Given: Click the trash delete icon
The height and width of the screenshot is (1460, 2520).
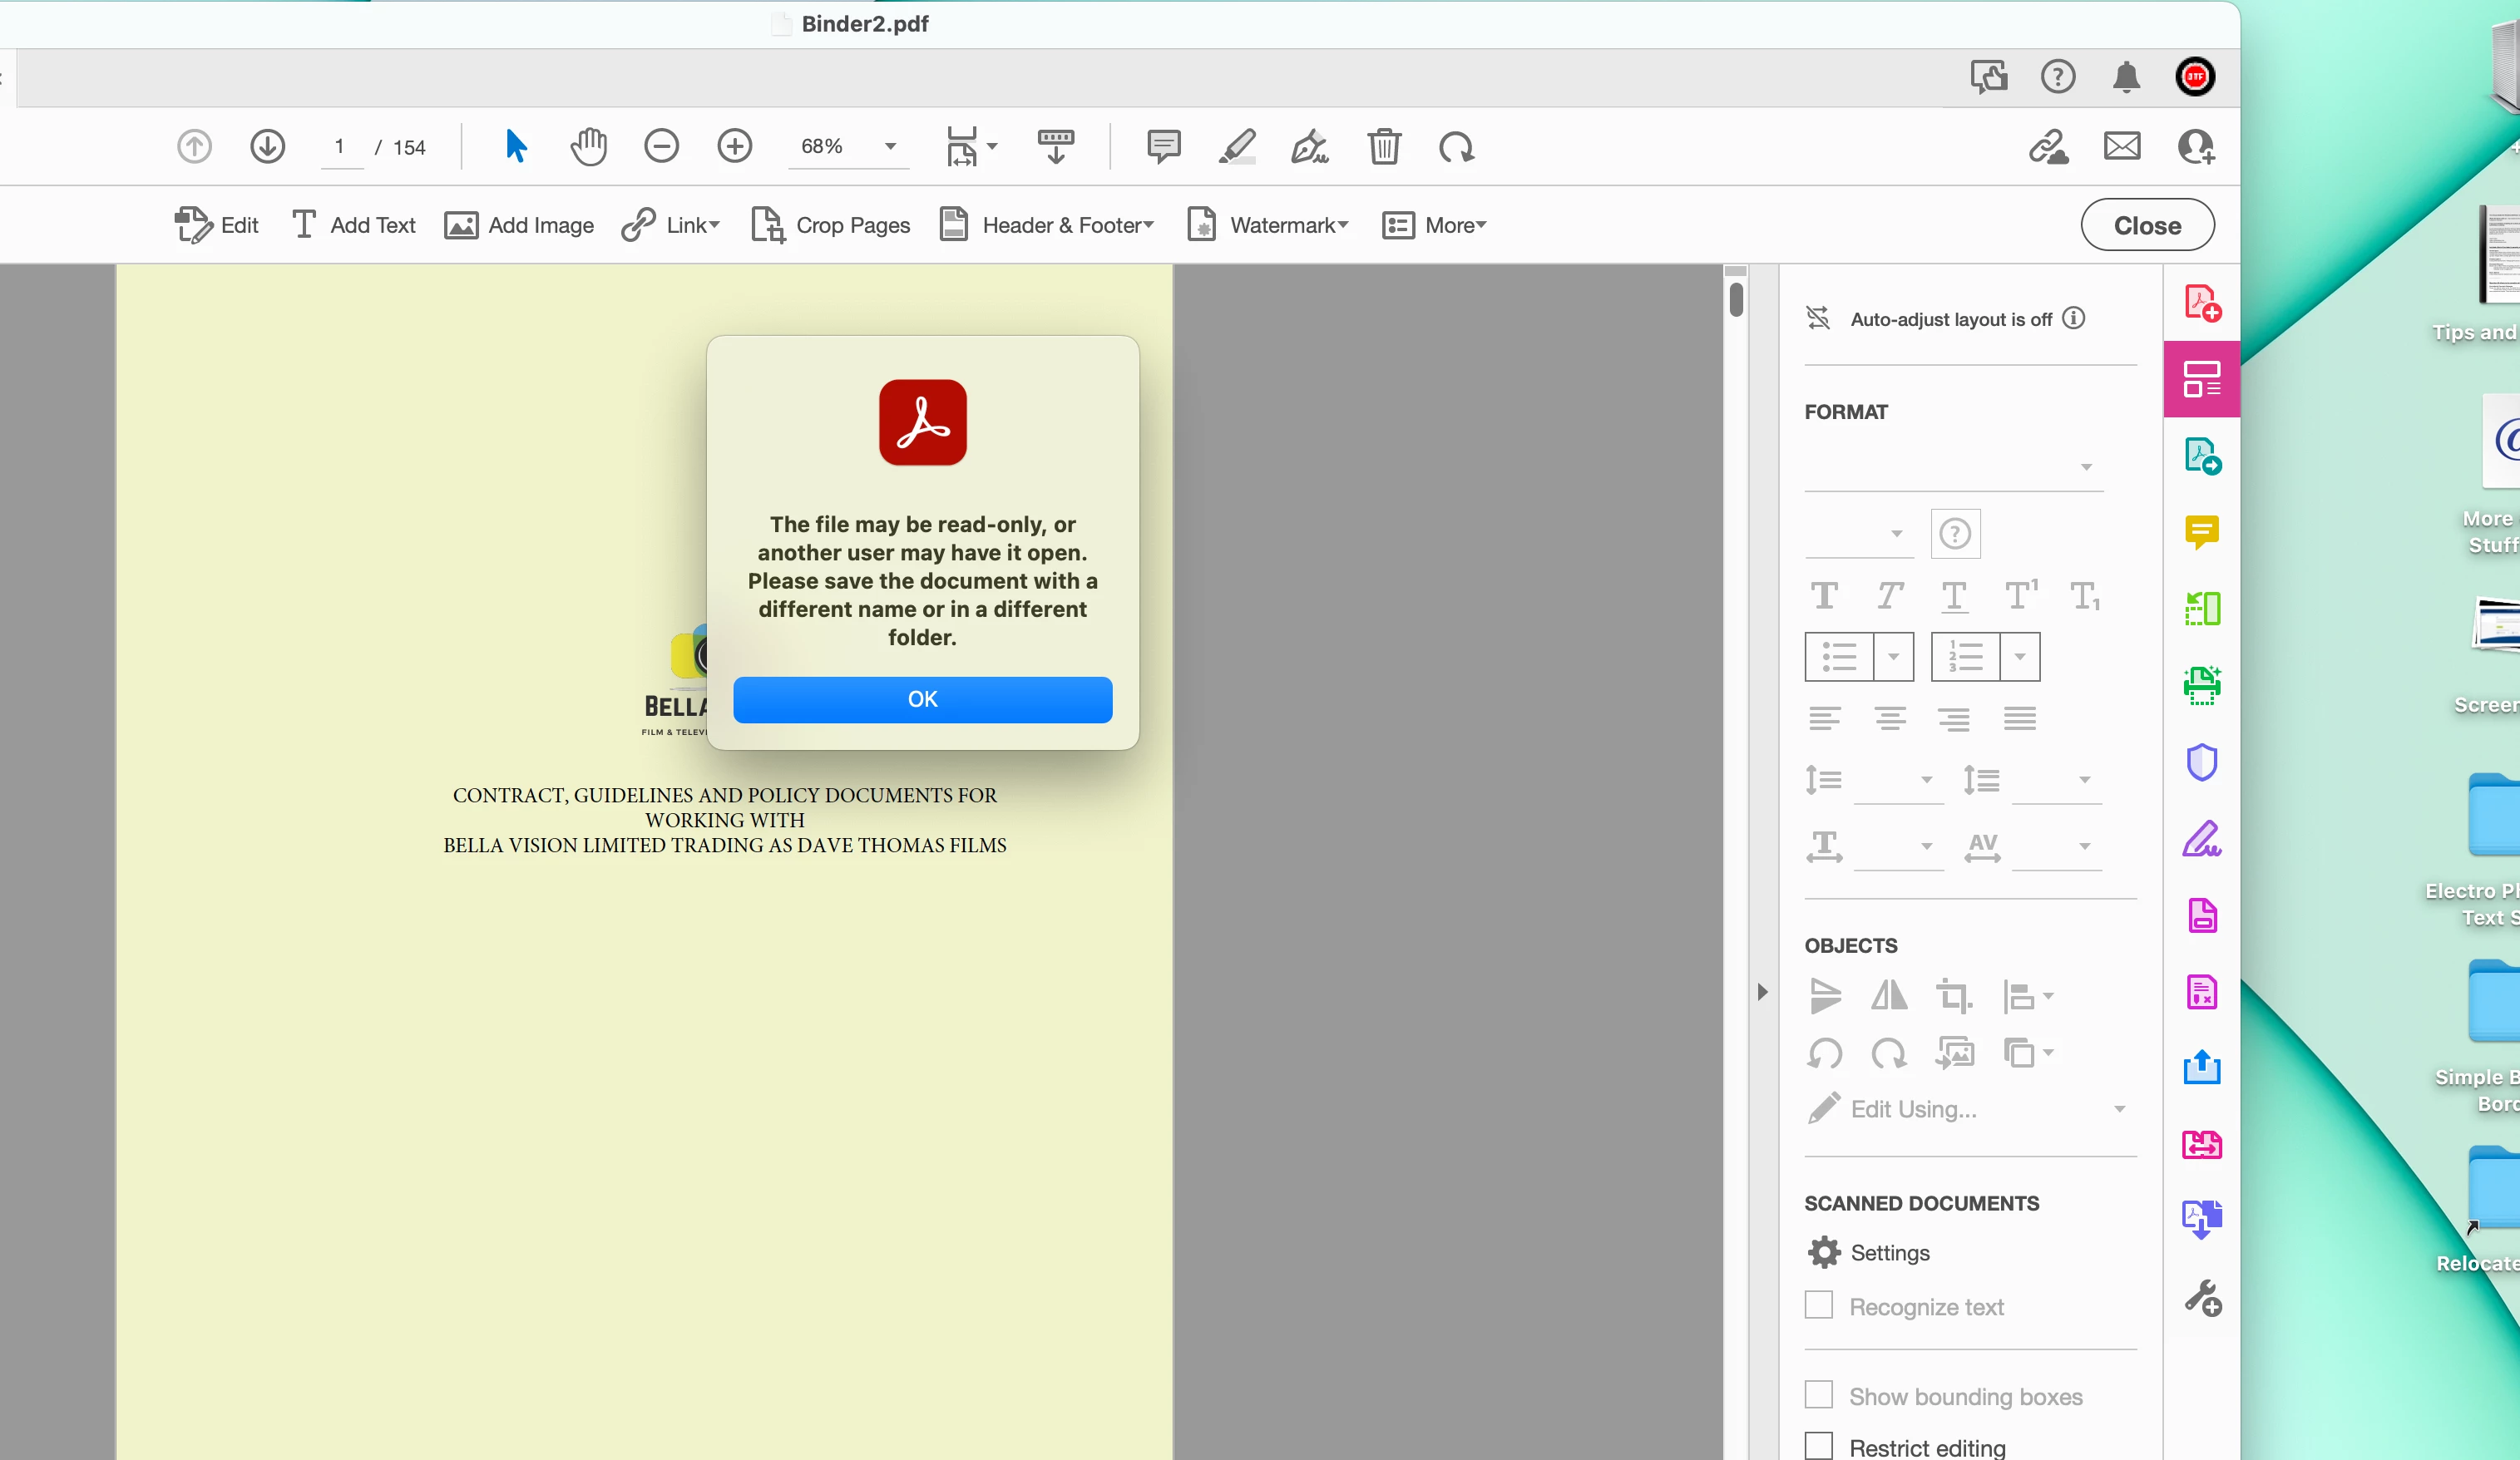Looking at the screenshot, I should coord(1384,147).
